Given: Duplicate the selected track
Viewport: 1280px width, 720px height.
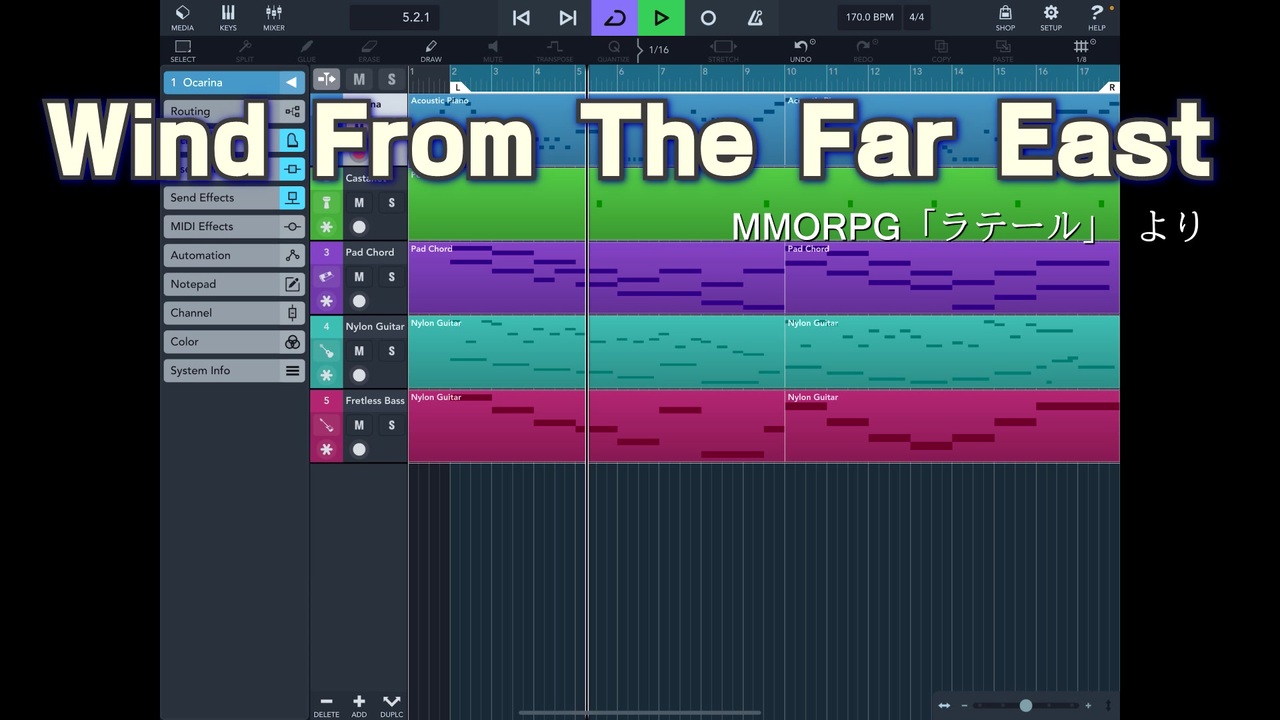Looking at the screenshot, I should point(391,706).
